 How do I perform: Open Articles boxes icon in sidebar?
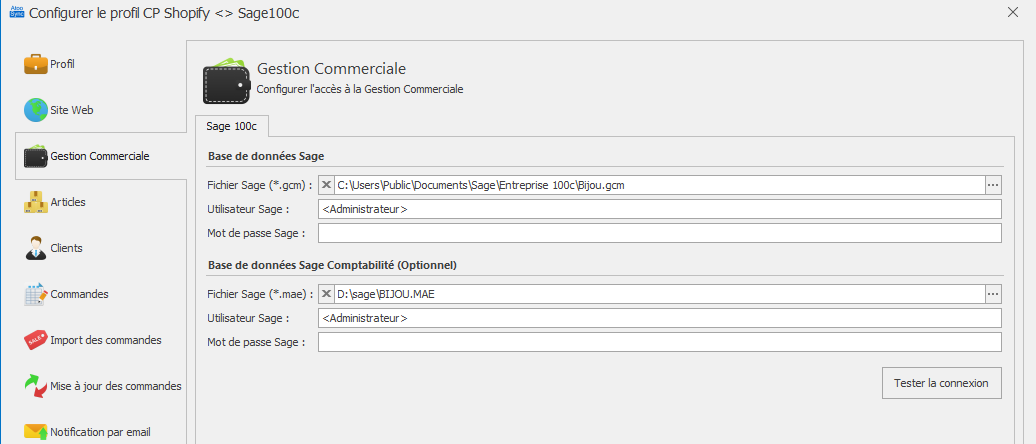click(36, 202)
